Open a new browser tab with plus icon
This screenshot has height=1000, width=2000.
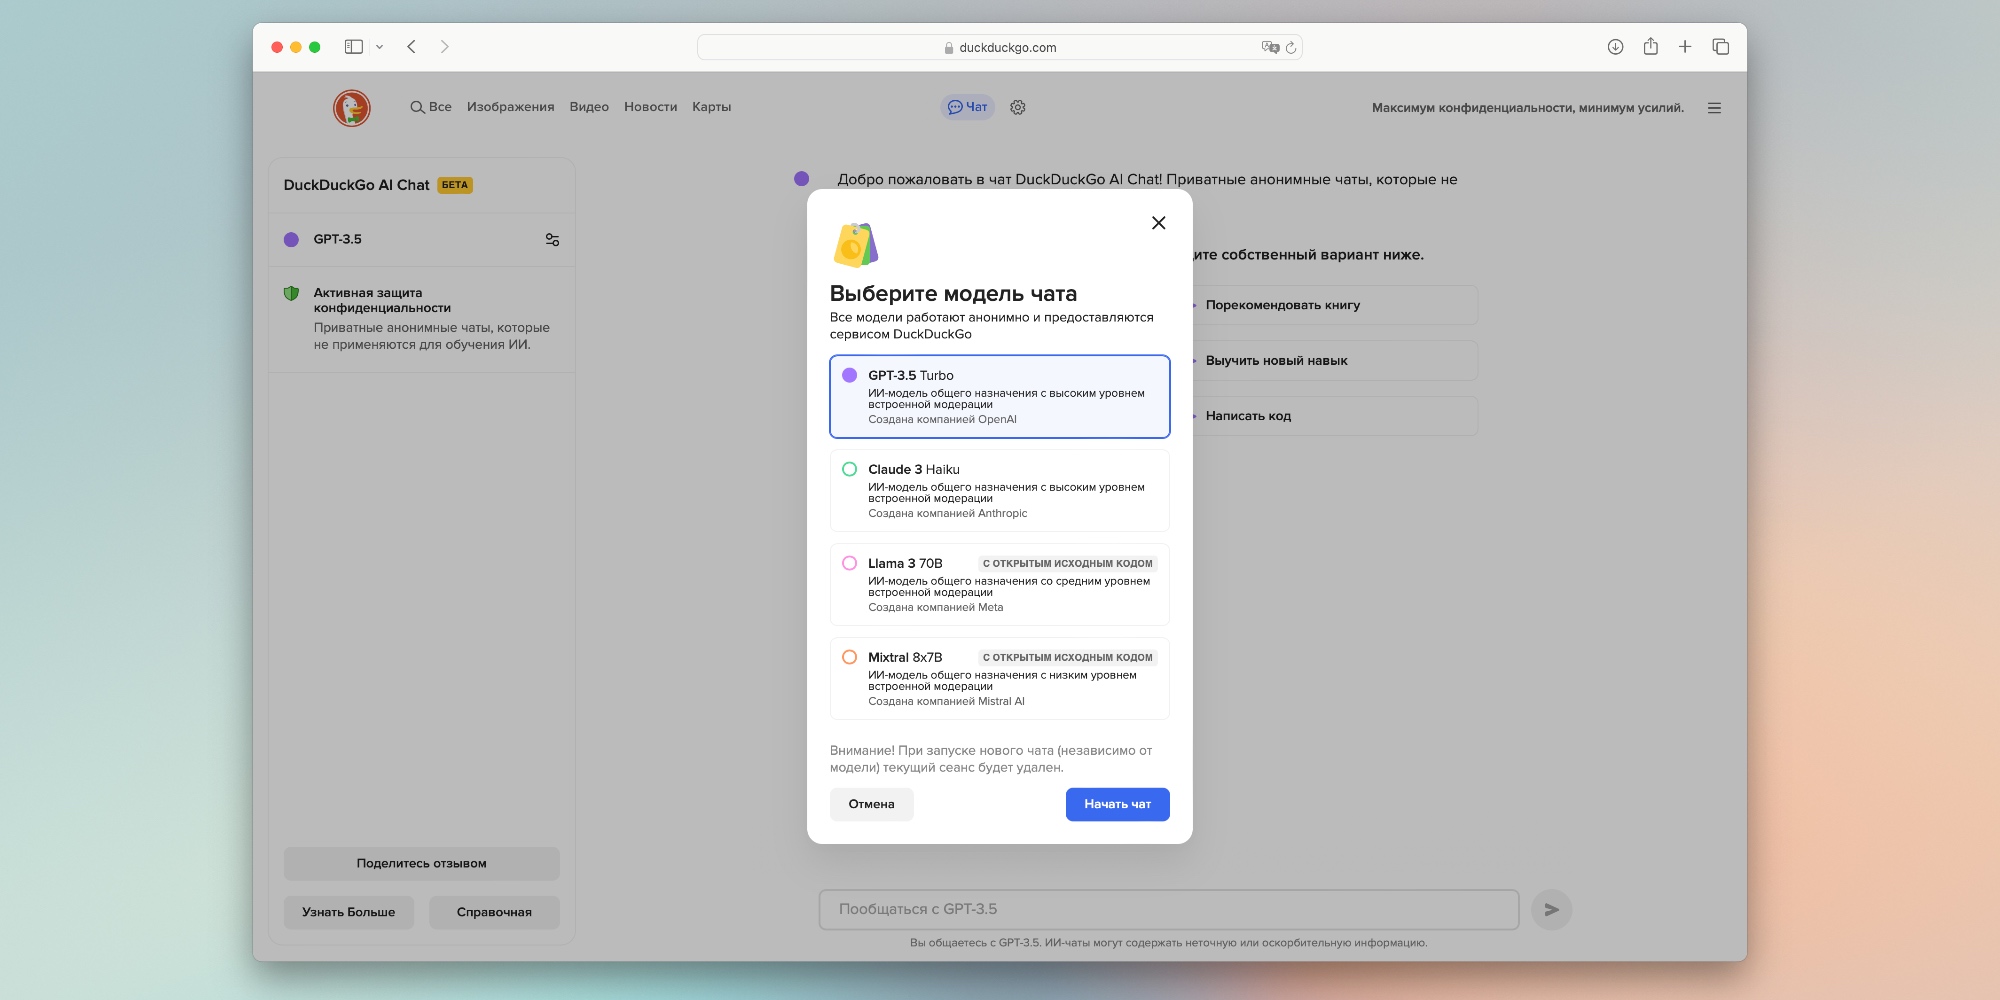[x=1685, y=46]
